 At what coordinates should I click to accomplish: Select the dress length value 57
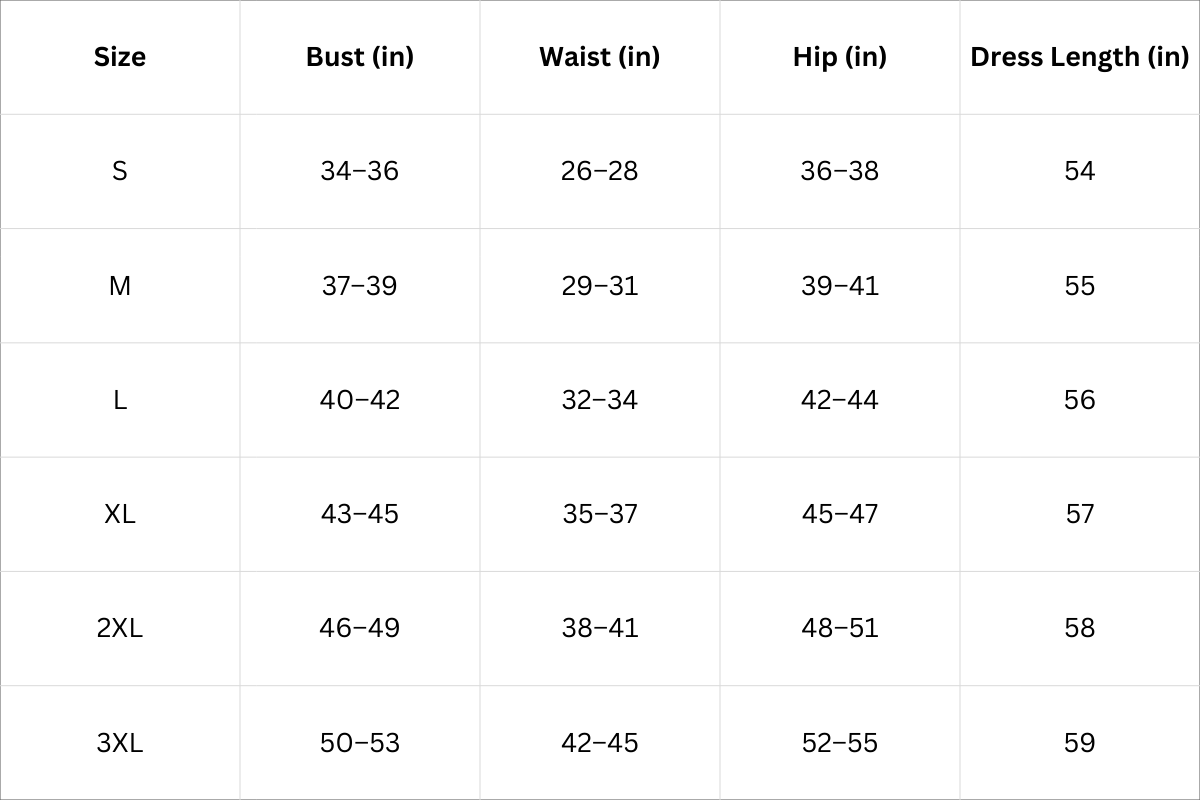point(1080,514)
